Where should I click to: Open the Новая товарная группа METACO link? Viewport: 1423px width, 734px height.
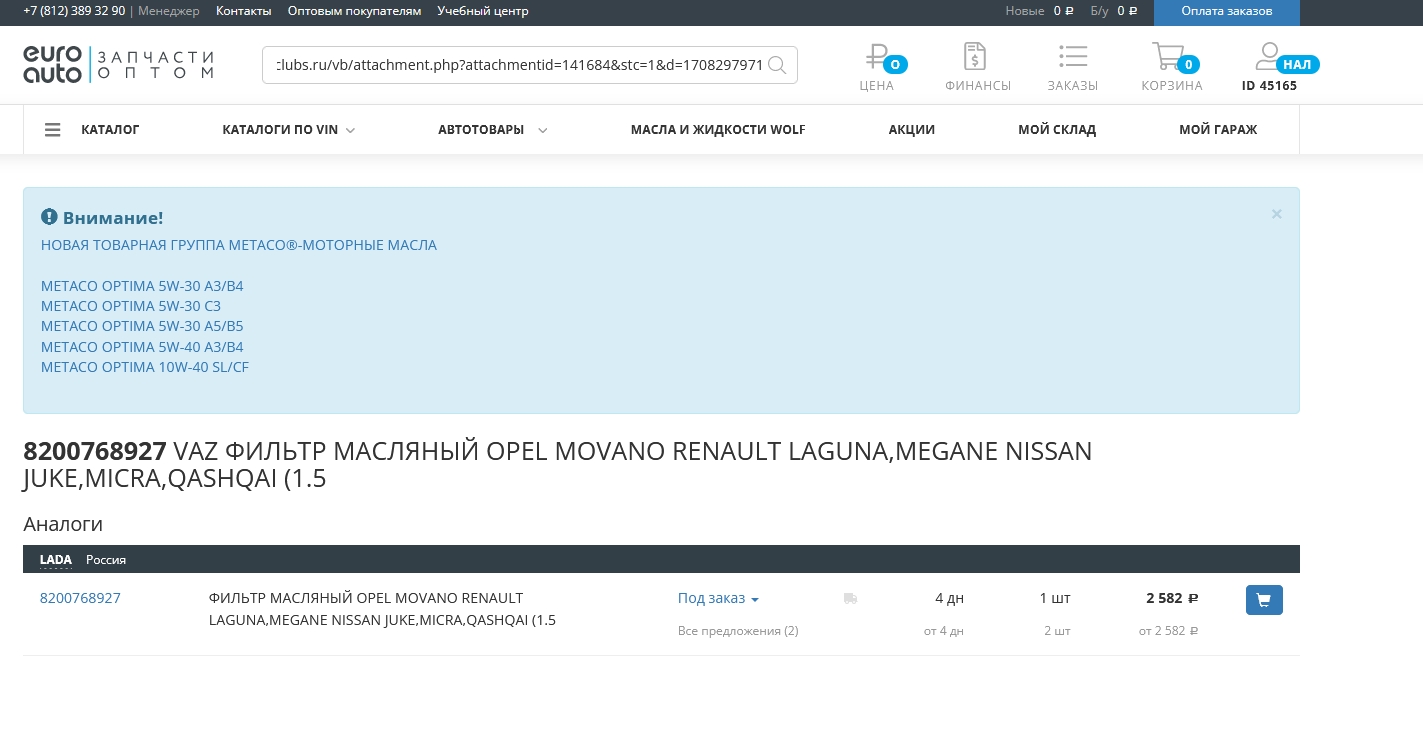tap(239, 245)
